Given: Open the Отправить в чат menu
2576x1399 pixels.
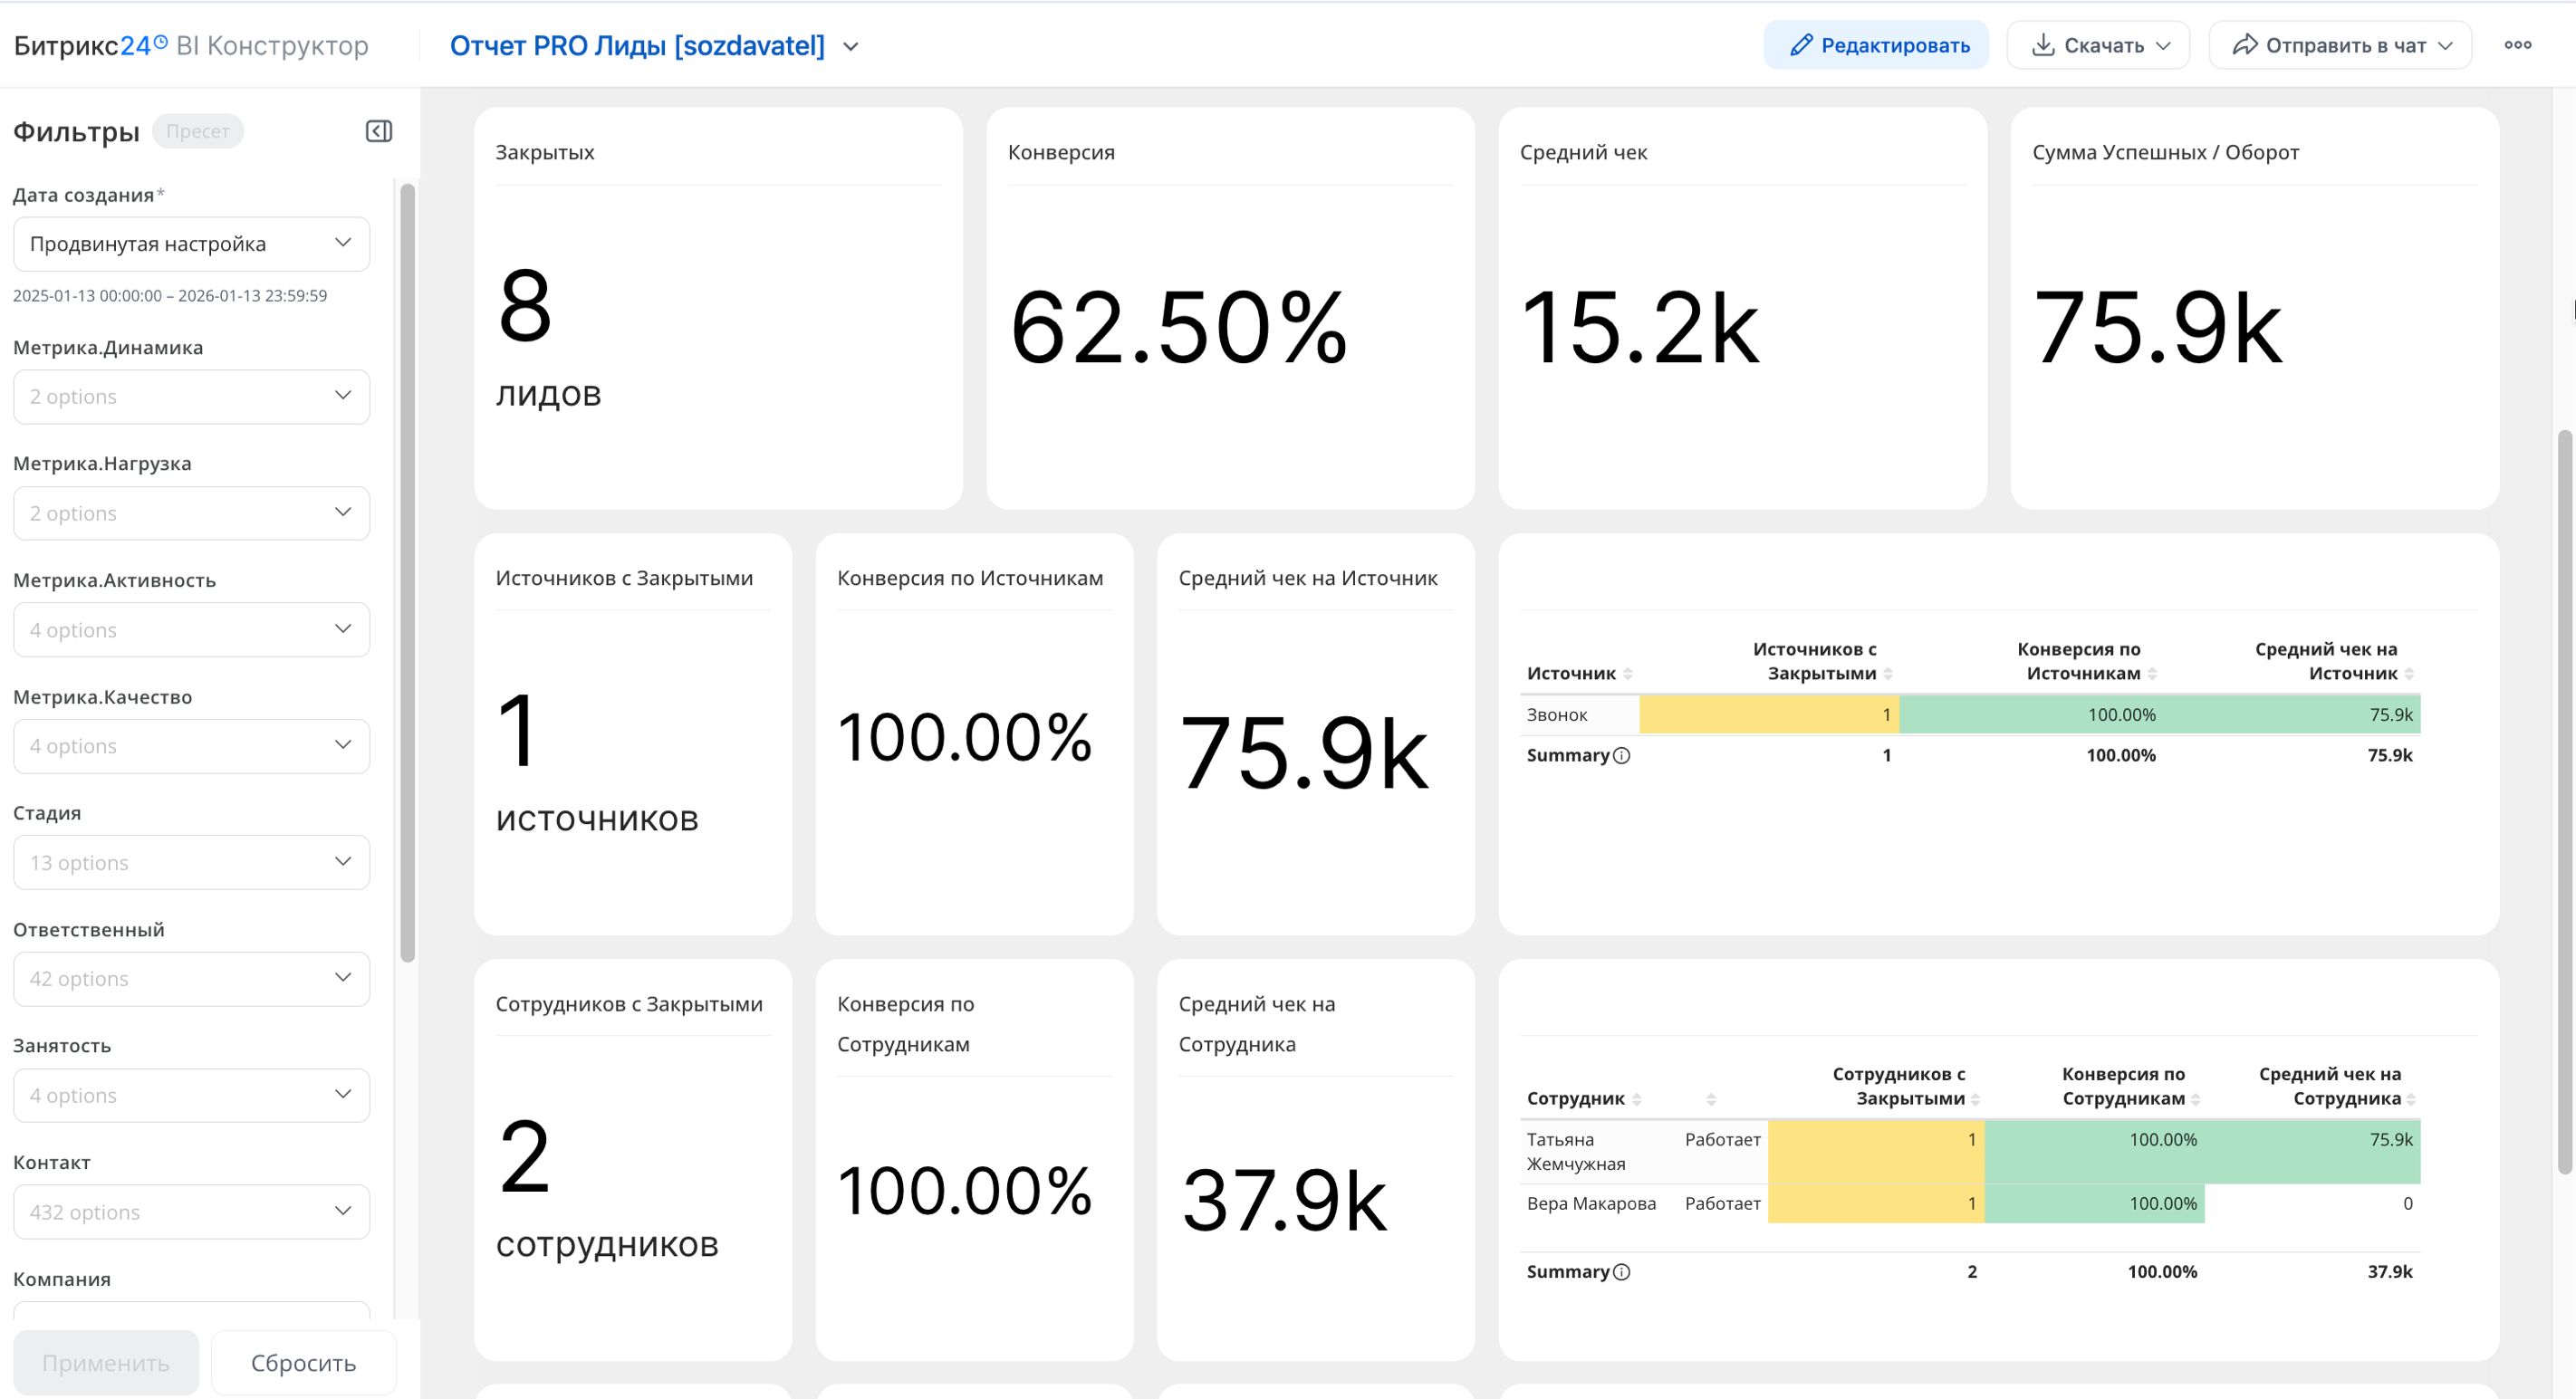Looking at the screenshot, I should tap(2340, 45).
